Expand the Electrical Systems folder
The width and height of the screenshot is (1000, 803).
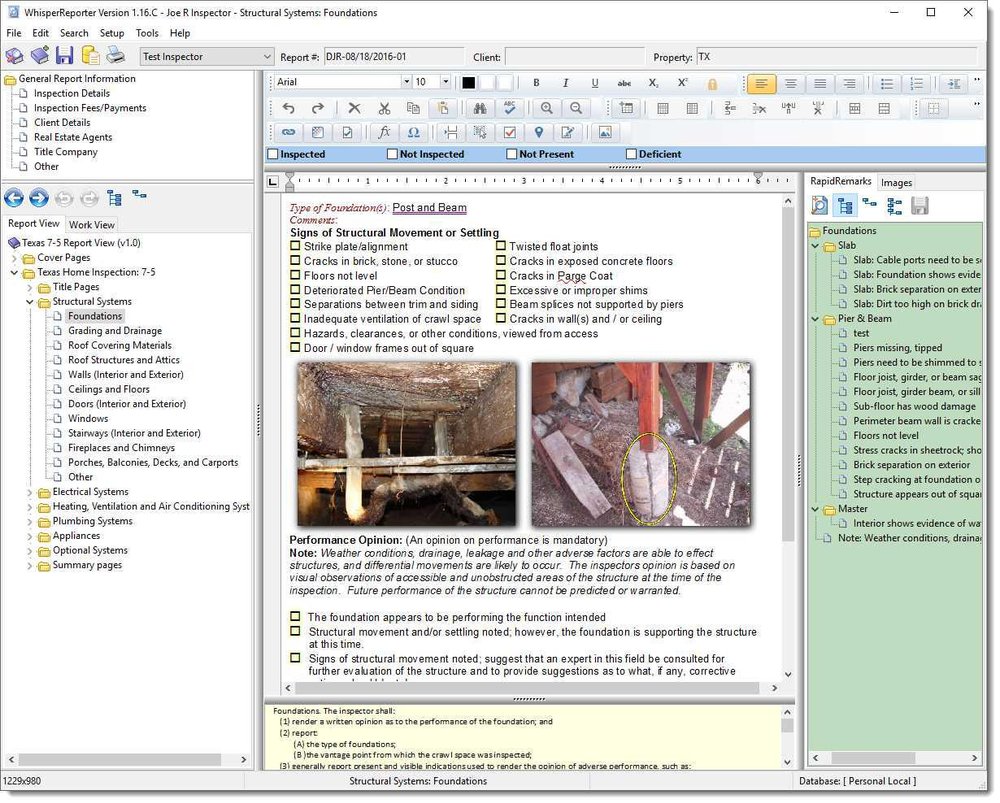tap(29, 492)
